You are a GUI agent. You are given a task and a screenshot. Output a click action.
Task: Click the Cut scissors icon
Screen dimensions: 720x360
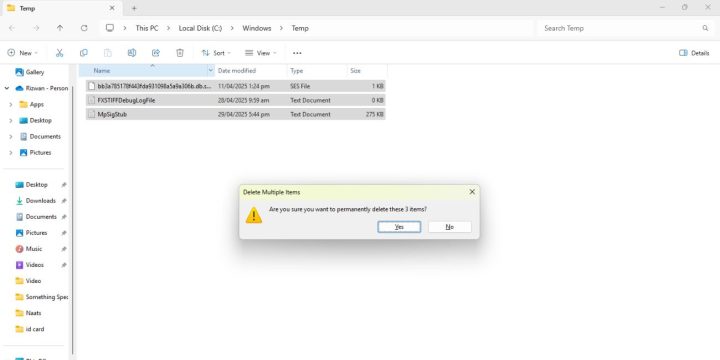pyautogui.click(x=59, y=53)
